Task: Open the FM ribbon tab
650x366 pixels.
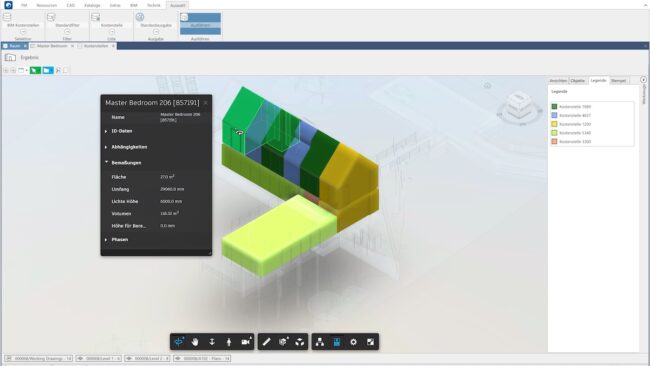Action: point(24,5)
